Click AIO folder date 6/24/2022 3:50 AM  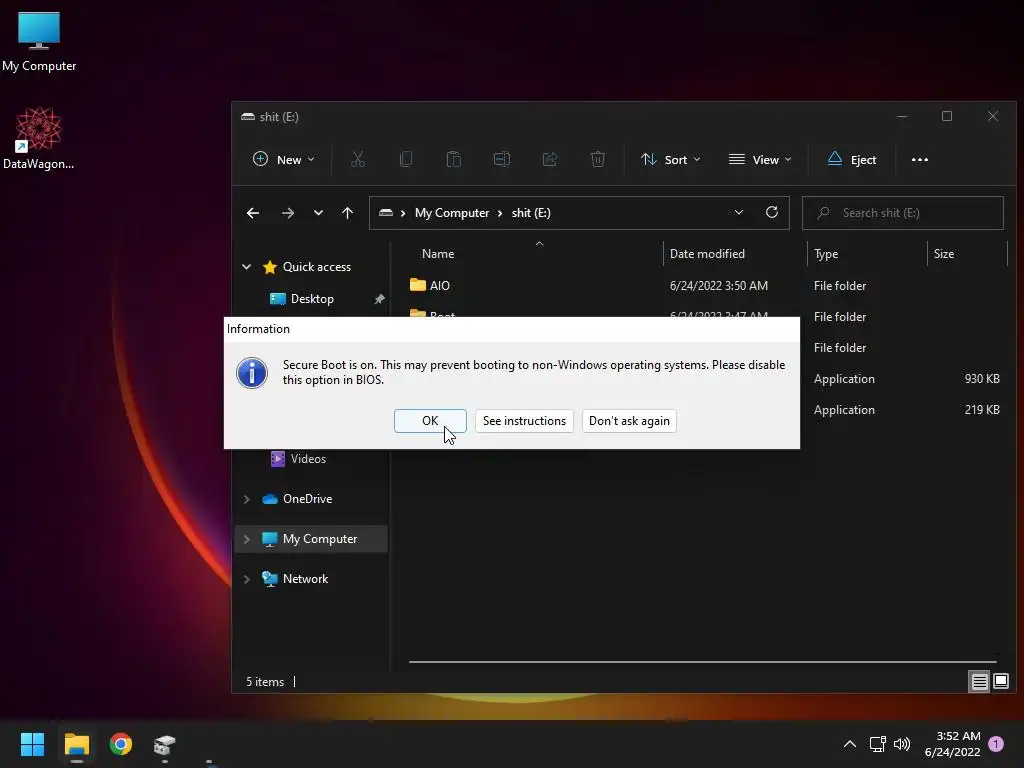pyautogui.click(x=718, y=285)
